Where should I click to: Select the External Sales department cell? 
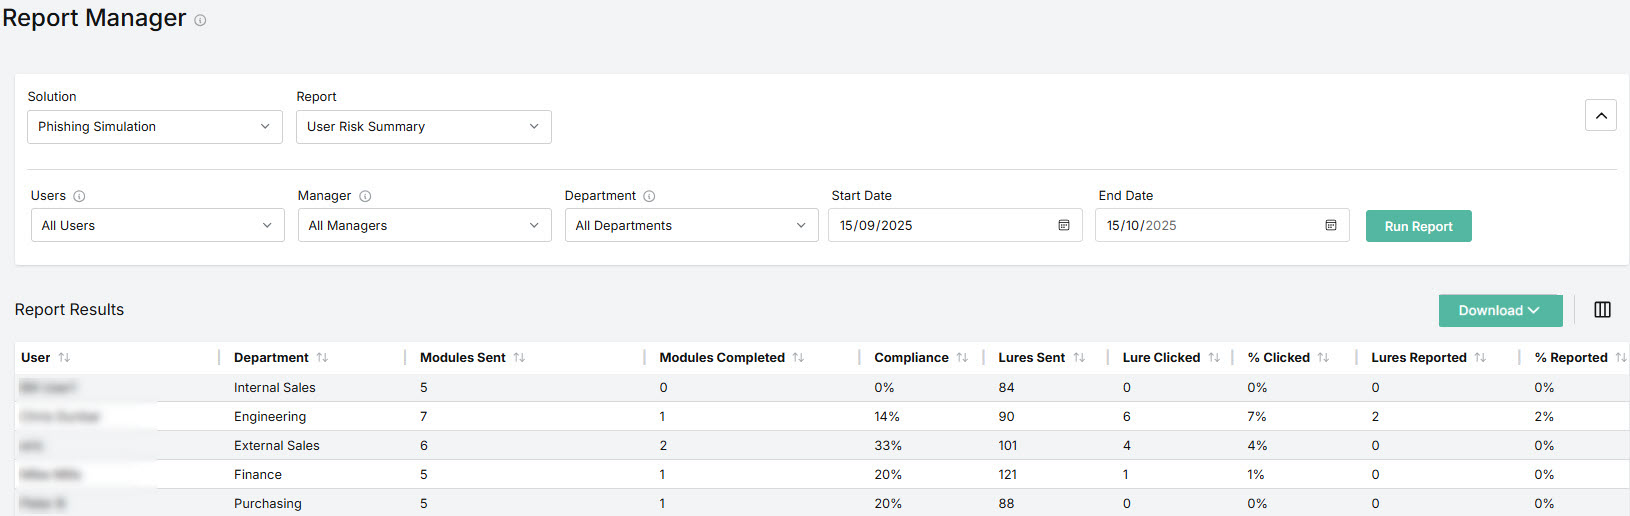[277, 445]
